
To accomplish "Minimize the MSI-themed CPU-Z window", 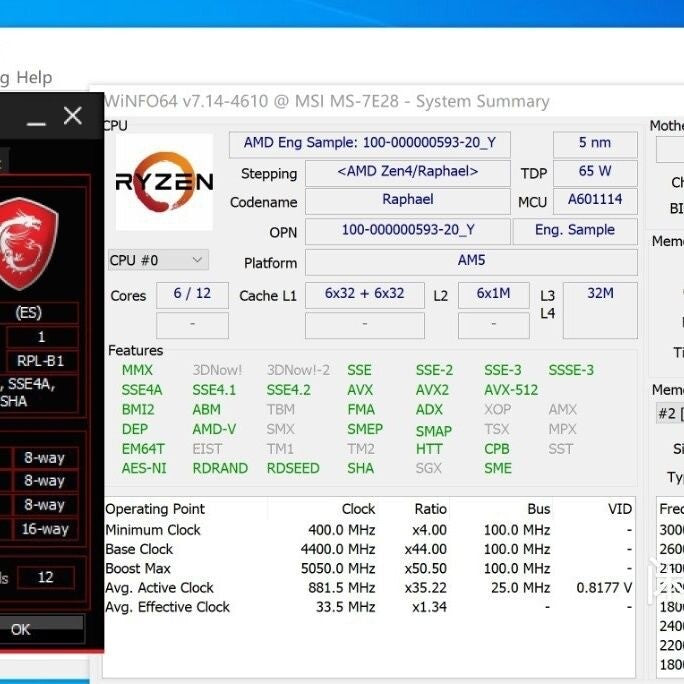I will click(36, 118).
